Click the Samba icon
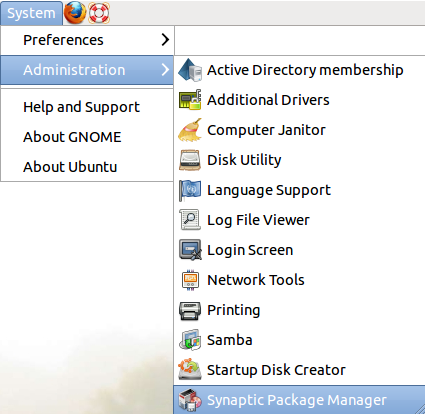 [x=190, y=340]
